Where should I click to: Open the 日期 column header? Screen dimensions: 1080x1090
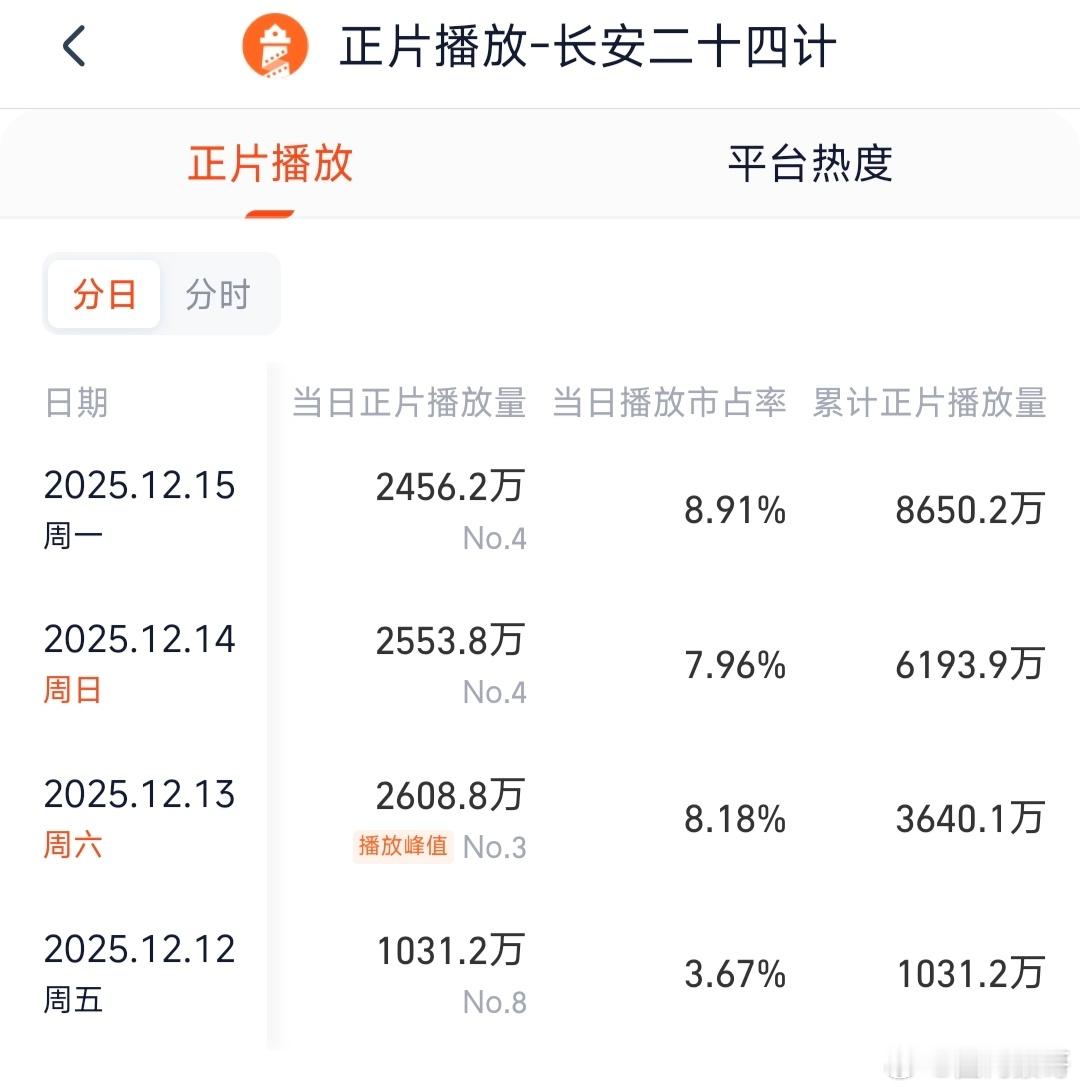point(75,403)
